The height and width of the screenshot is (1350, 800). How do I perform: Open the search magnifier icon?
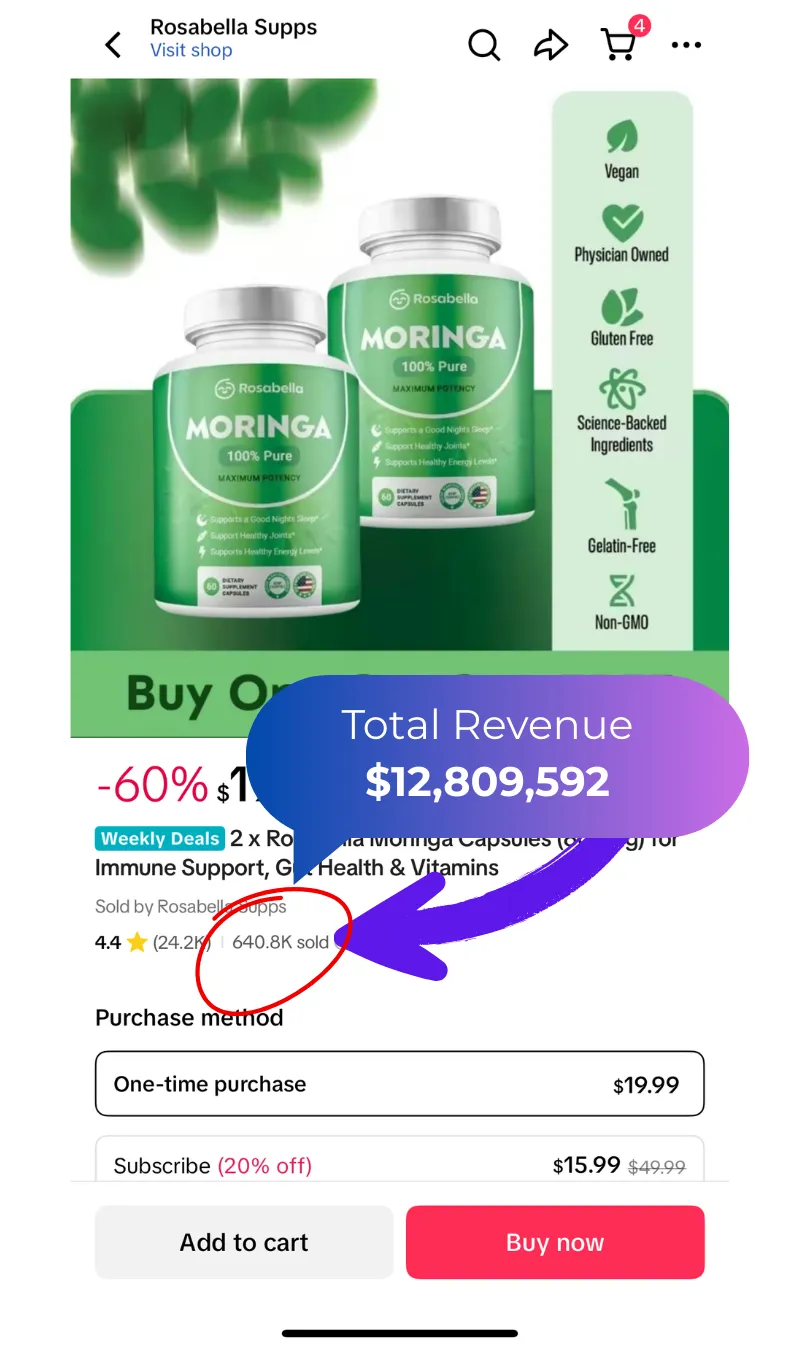point(484,44)
